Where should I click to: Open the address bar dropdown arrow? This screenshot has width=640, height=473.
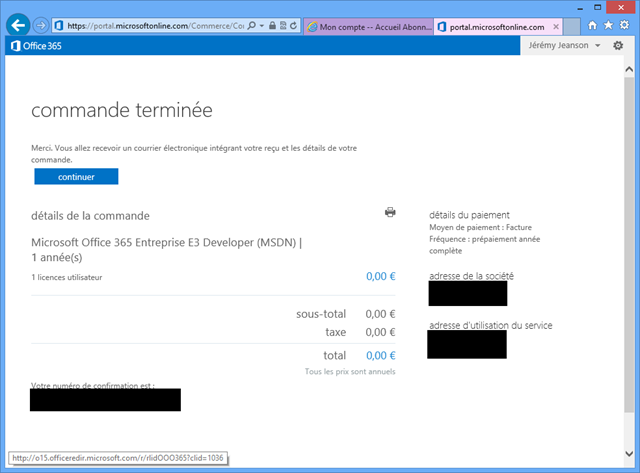[262, 26]
